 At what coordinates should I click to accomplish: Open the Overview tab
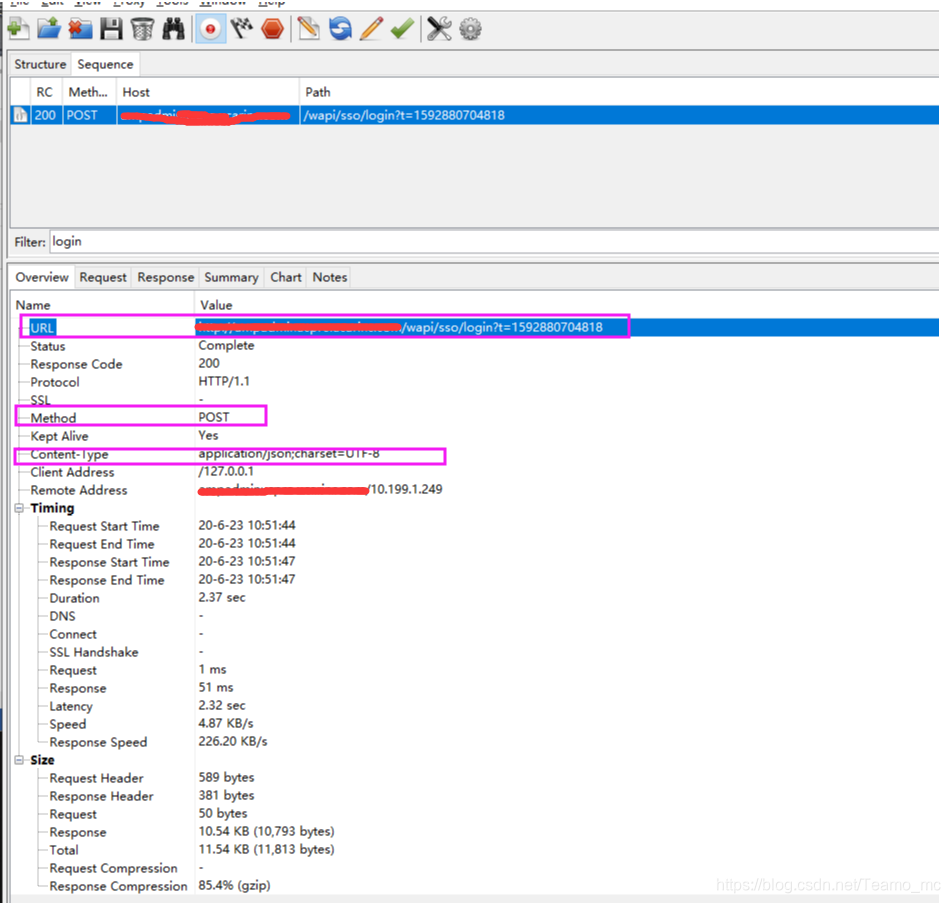(x=42, y=277)
